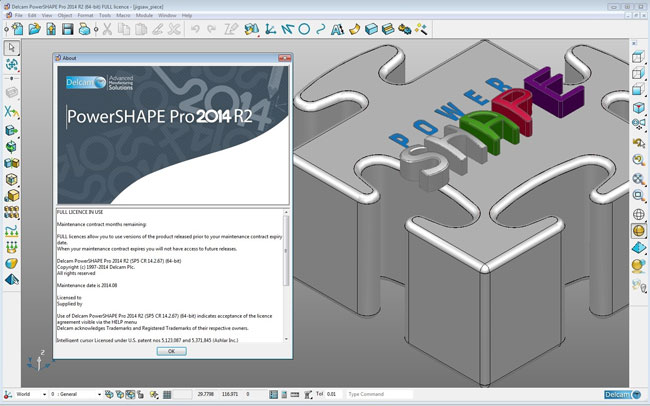
Task: Open the Tools menu
Action: 105,15
